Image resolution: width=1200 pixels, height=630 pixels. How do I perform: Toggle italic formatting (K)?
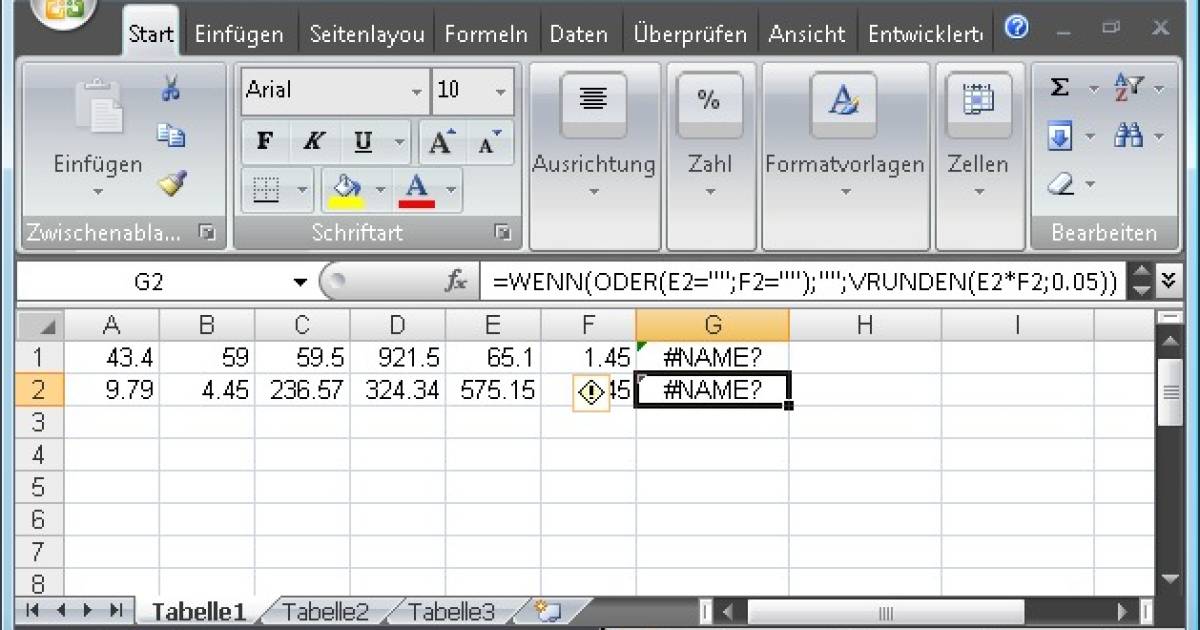pos(313,141)
